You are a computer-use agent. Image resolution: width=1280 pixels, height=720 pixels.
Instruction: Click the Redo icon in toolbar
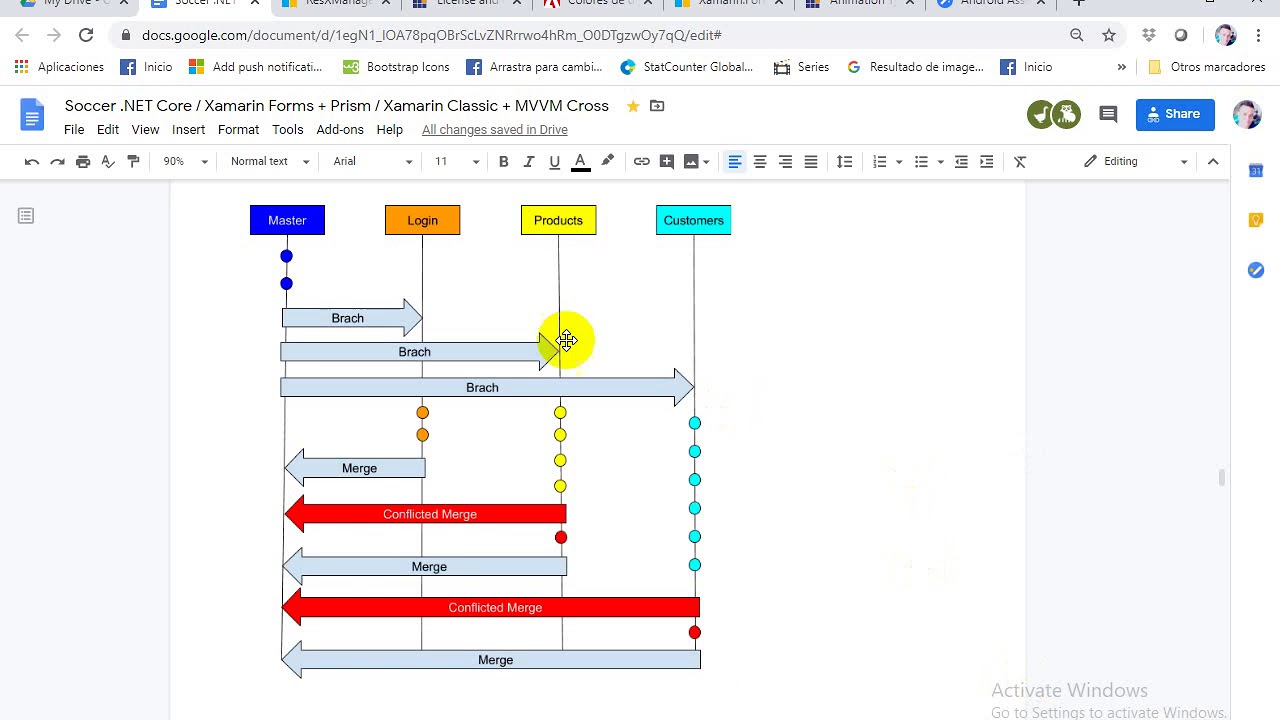[57, 161]
